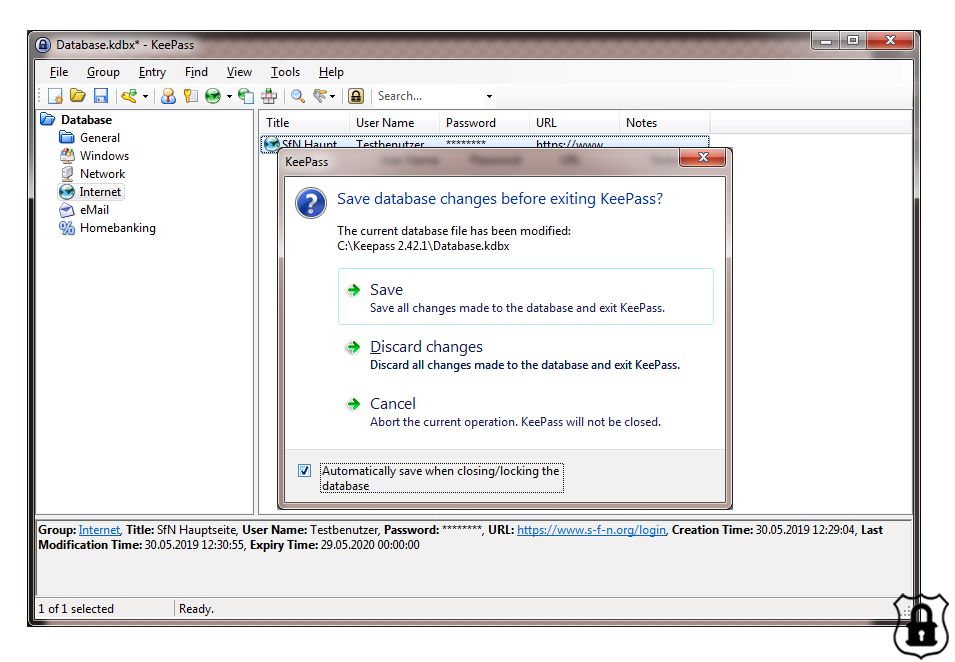955x662 pixels.
Task: Select the Windows group label
Action: point(104,156)
